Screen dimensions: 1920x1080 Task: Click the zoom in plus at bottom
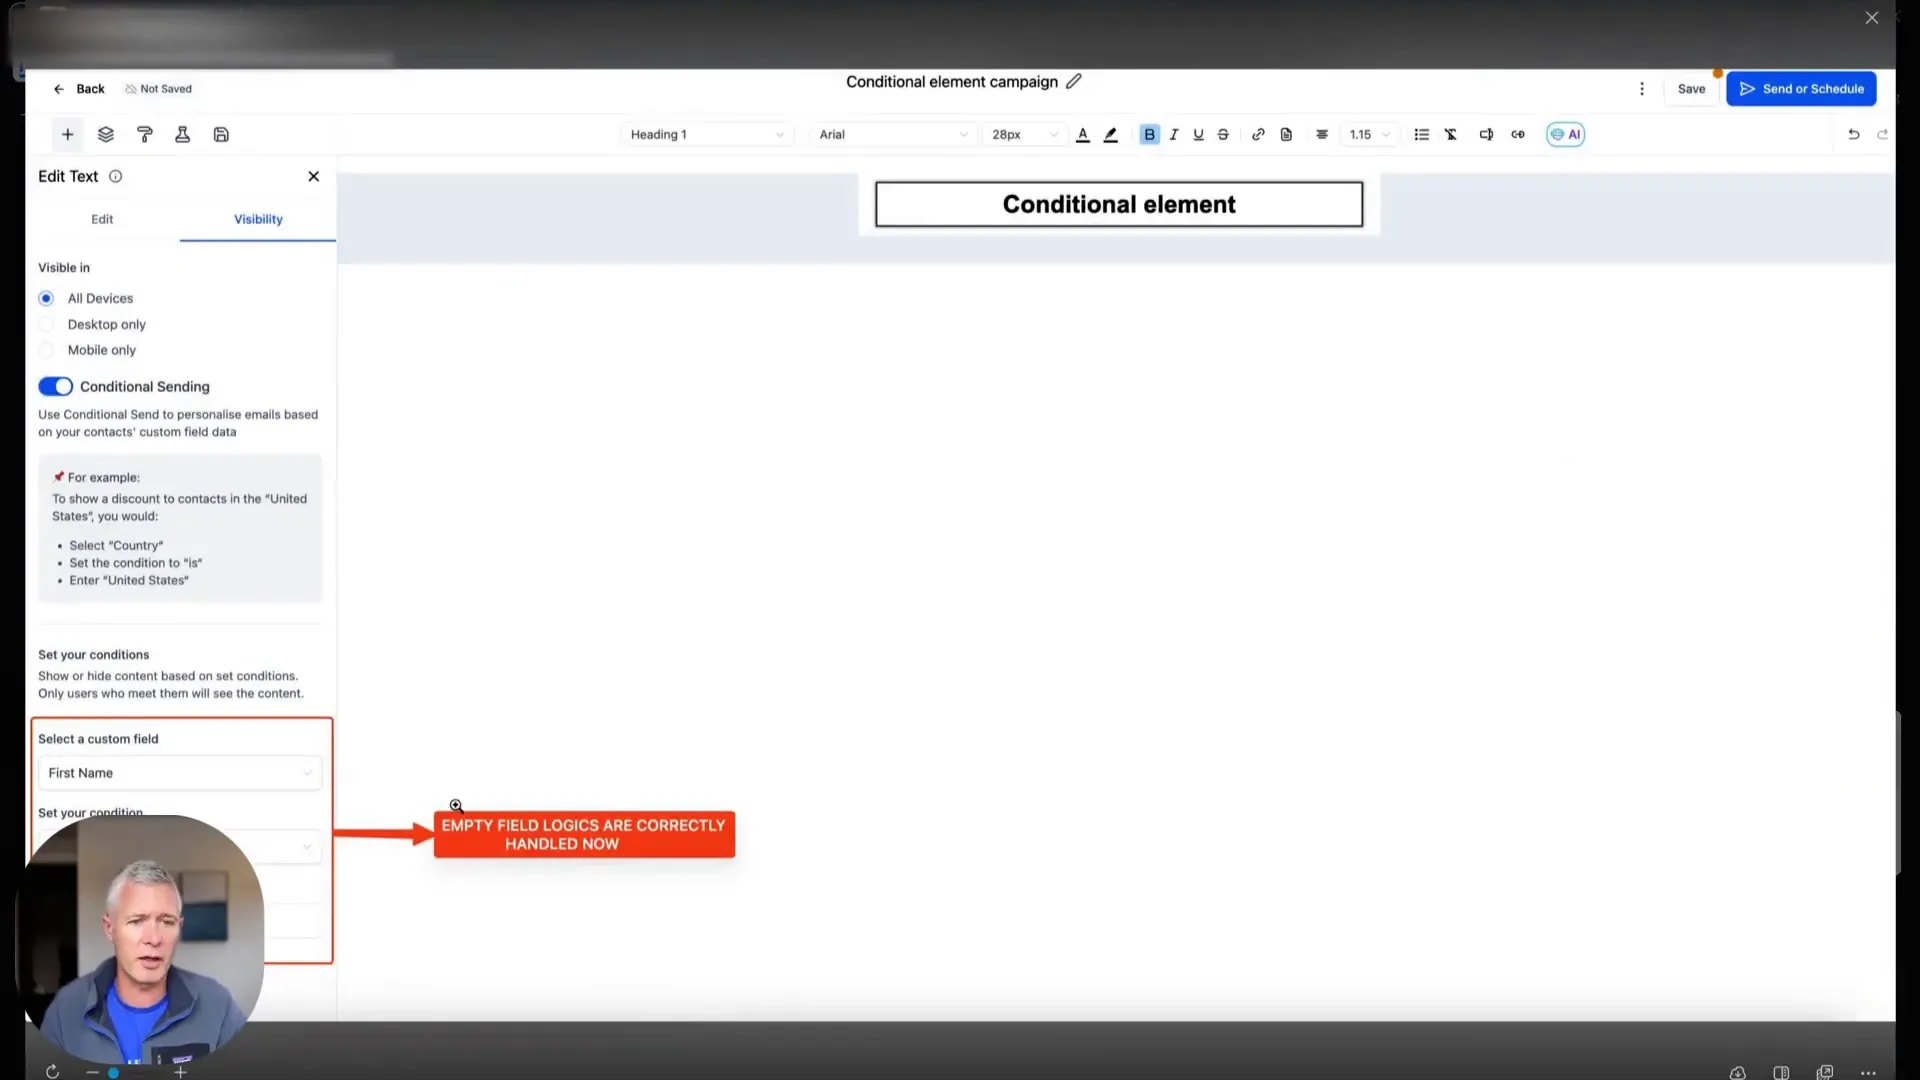tap(180, 1072)
